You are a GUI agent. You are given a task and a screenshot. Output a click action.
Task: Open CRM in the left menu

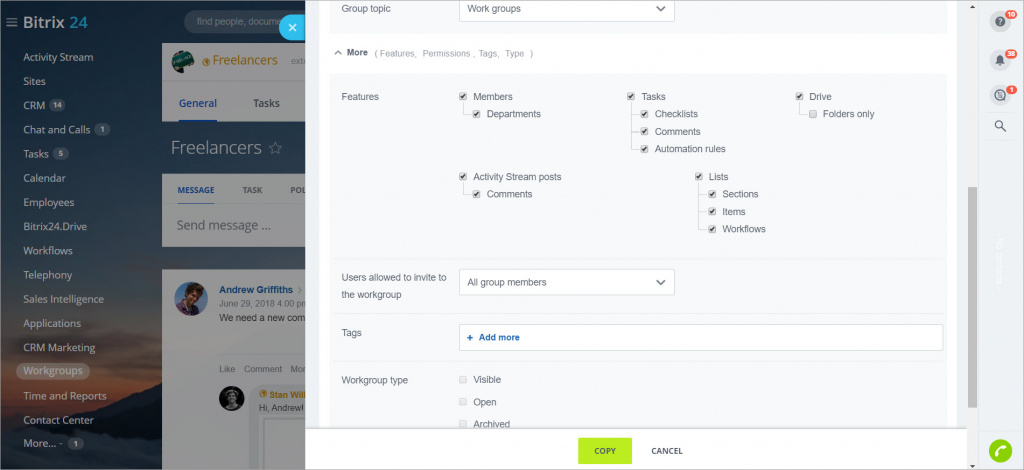click(x=34, y=106)
